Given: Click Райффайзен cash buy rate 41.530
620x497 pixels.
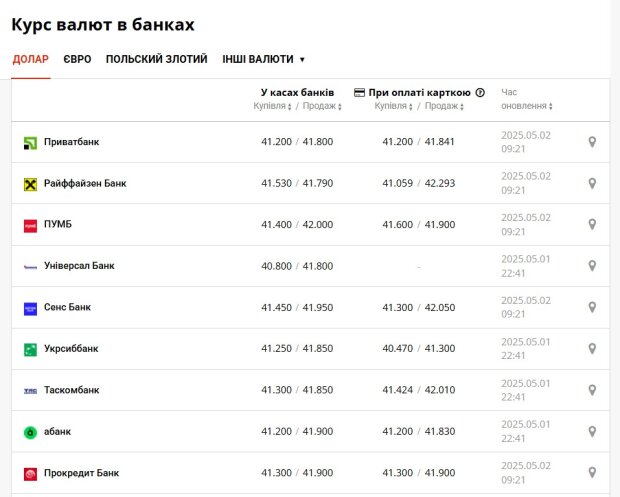Looking at the screenshot, I should pos(276,183).
